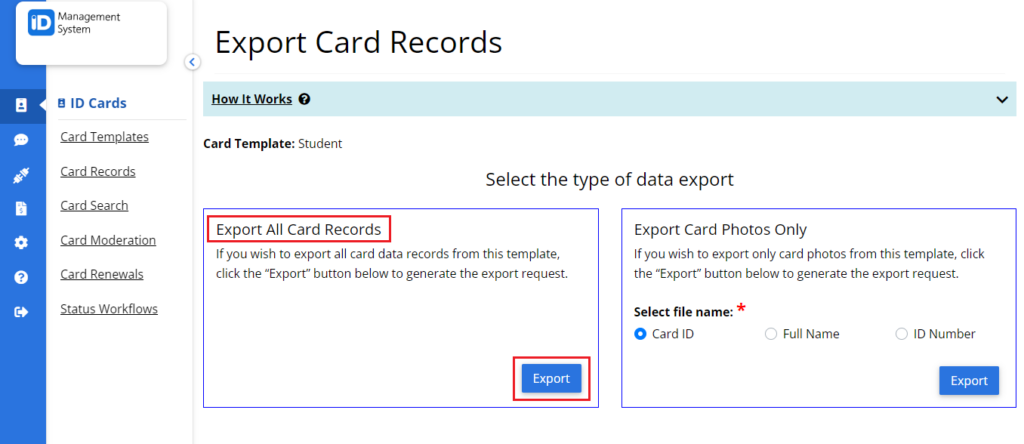Select the Full Name radio option
Image resolution: width=1024 pixels, height=444 pixels.
click(771, 334)
